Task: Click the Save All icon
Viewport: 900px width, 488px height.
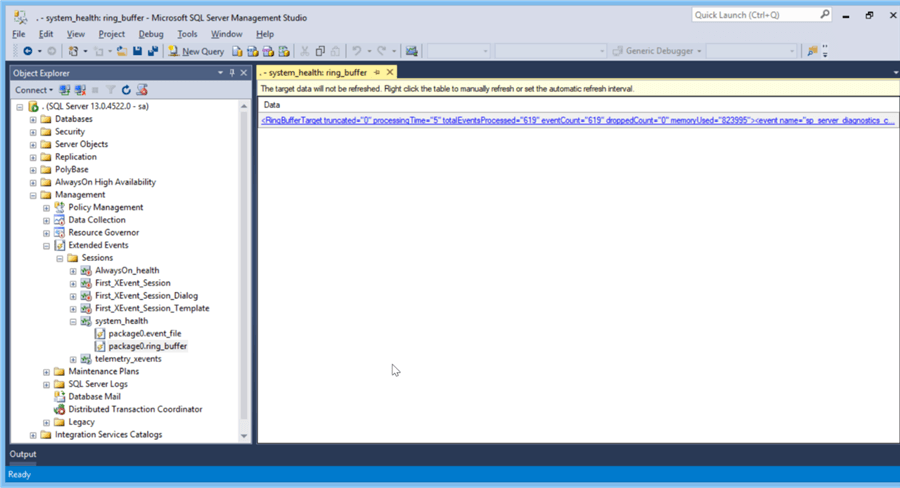Action: point(153,51)
